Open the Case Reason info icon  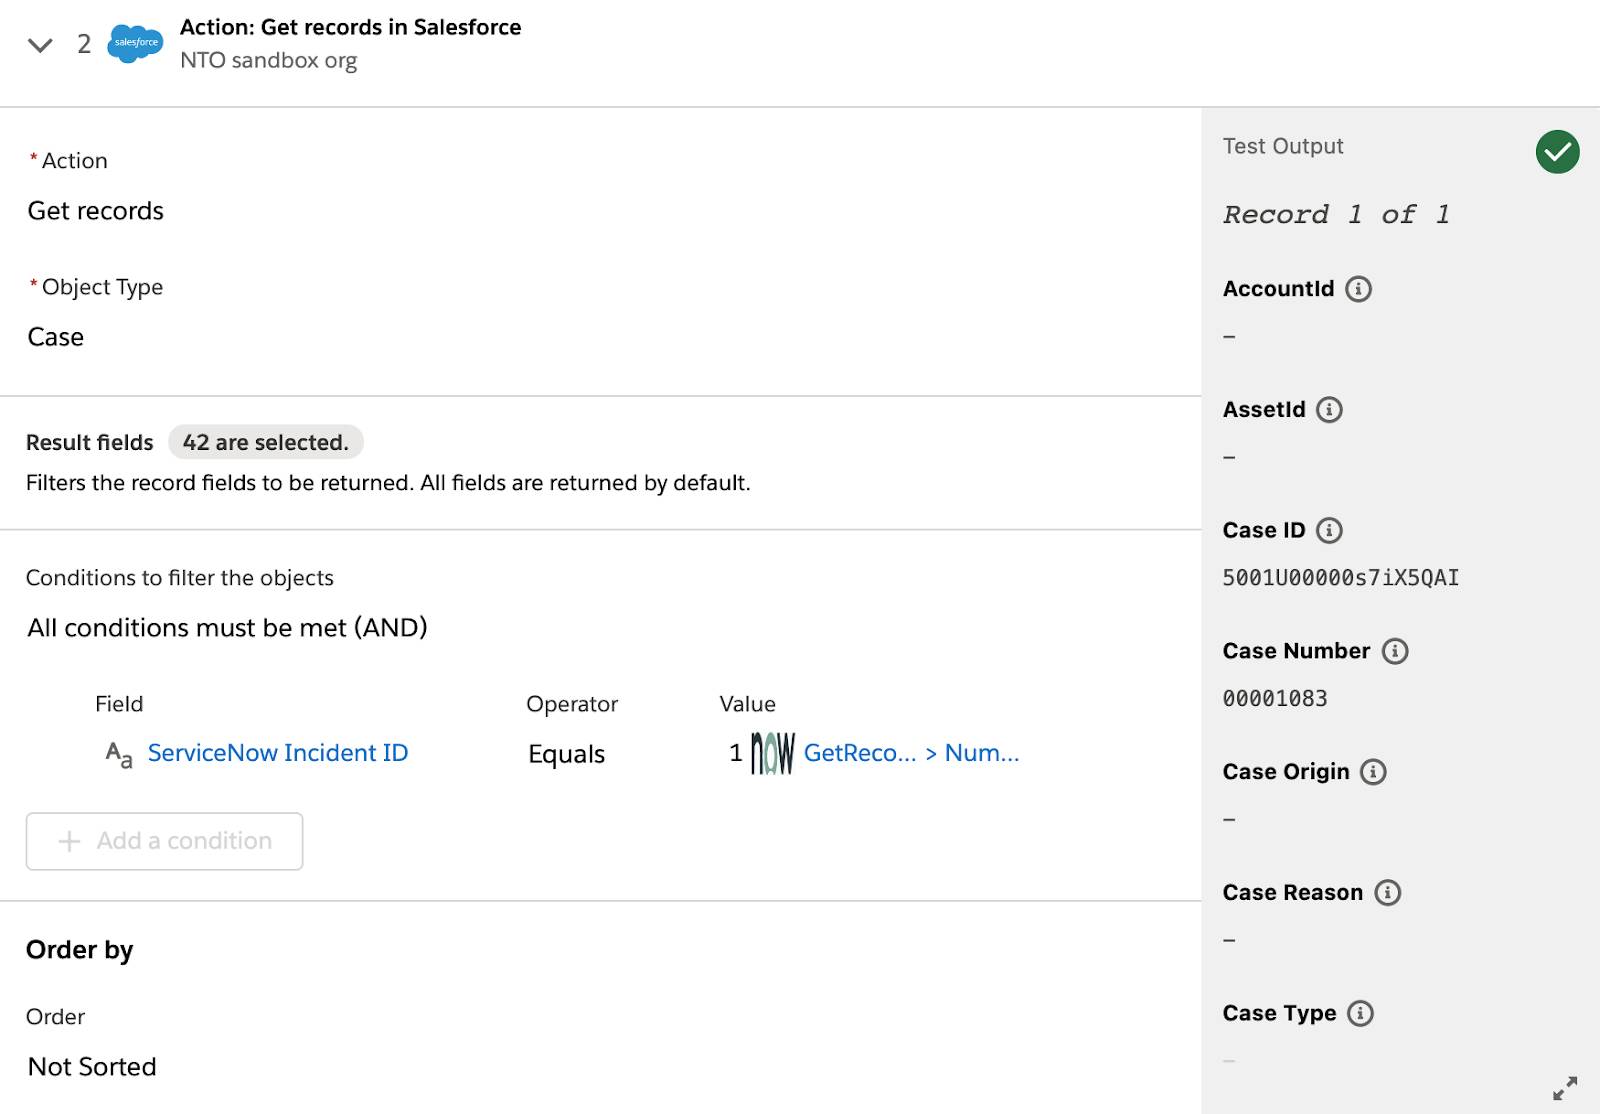point(1388,893)
